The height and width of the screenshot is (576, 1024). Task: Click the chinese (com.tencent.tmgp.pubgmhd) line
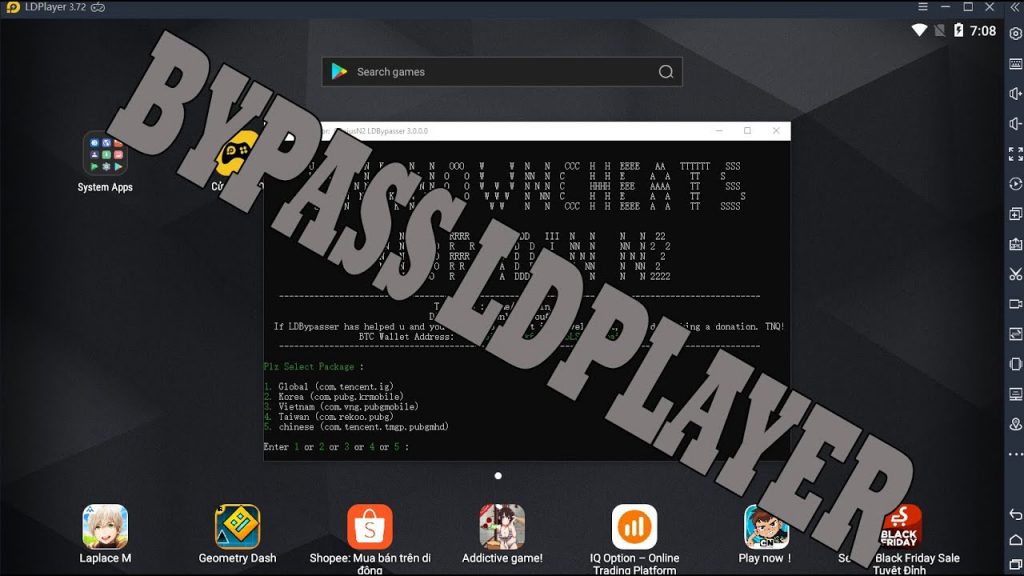356,426
